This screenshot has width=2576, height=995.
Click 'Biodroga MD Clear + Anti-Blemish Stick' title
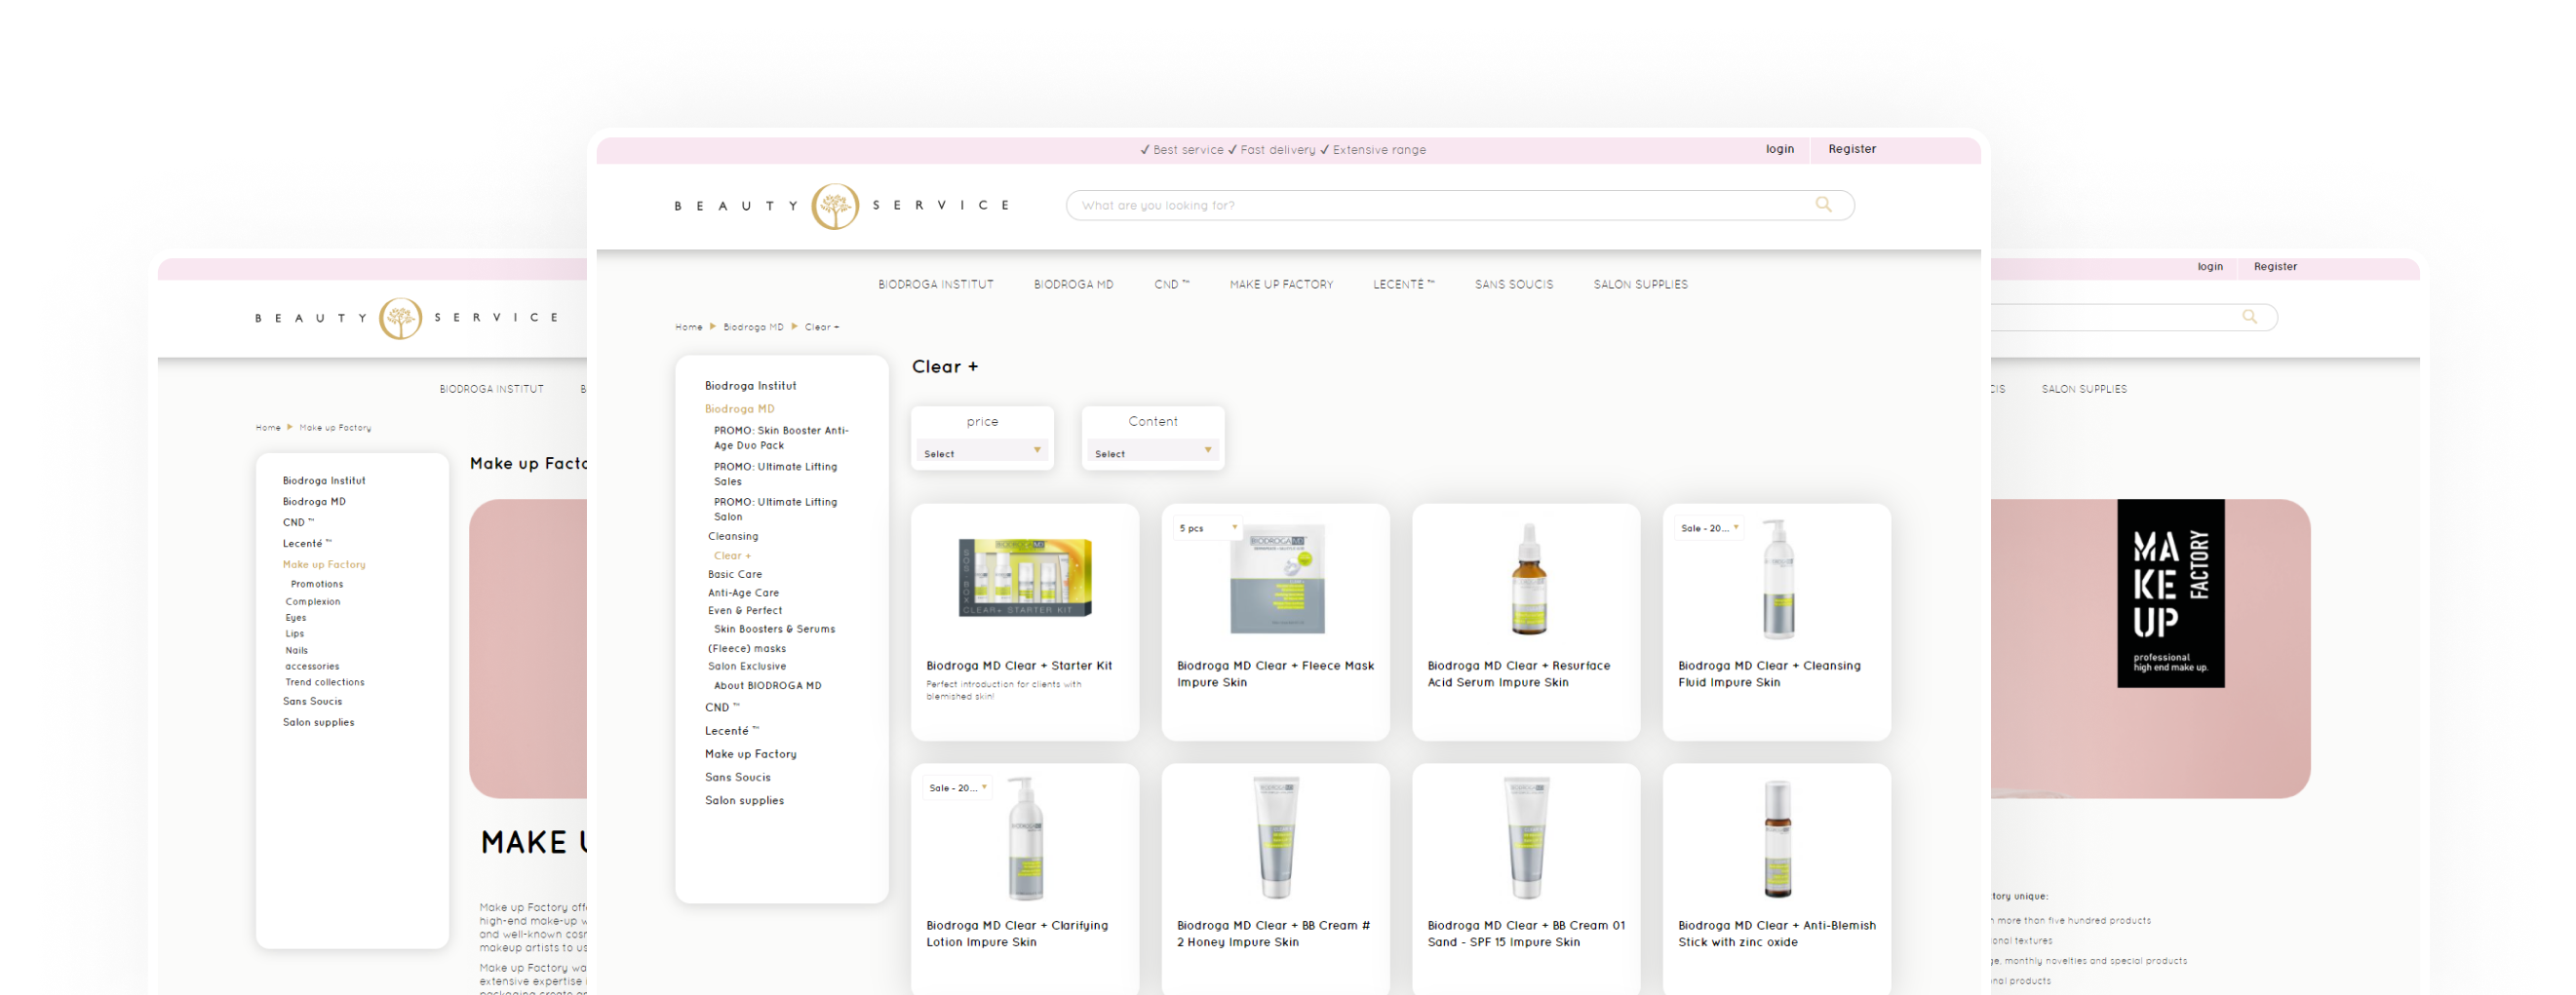[1776, 933]
